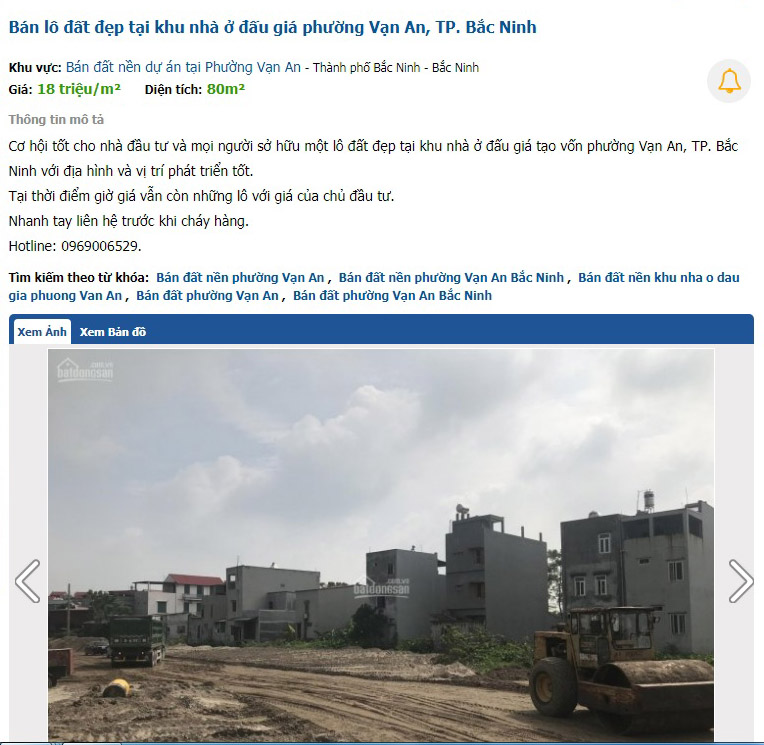The image size is (764, 745).
Task: Click the Thành phố Bắc Ninh location text
Action: [x=366, y=67]
